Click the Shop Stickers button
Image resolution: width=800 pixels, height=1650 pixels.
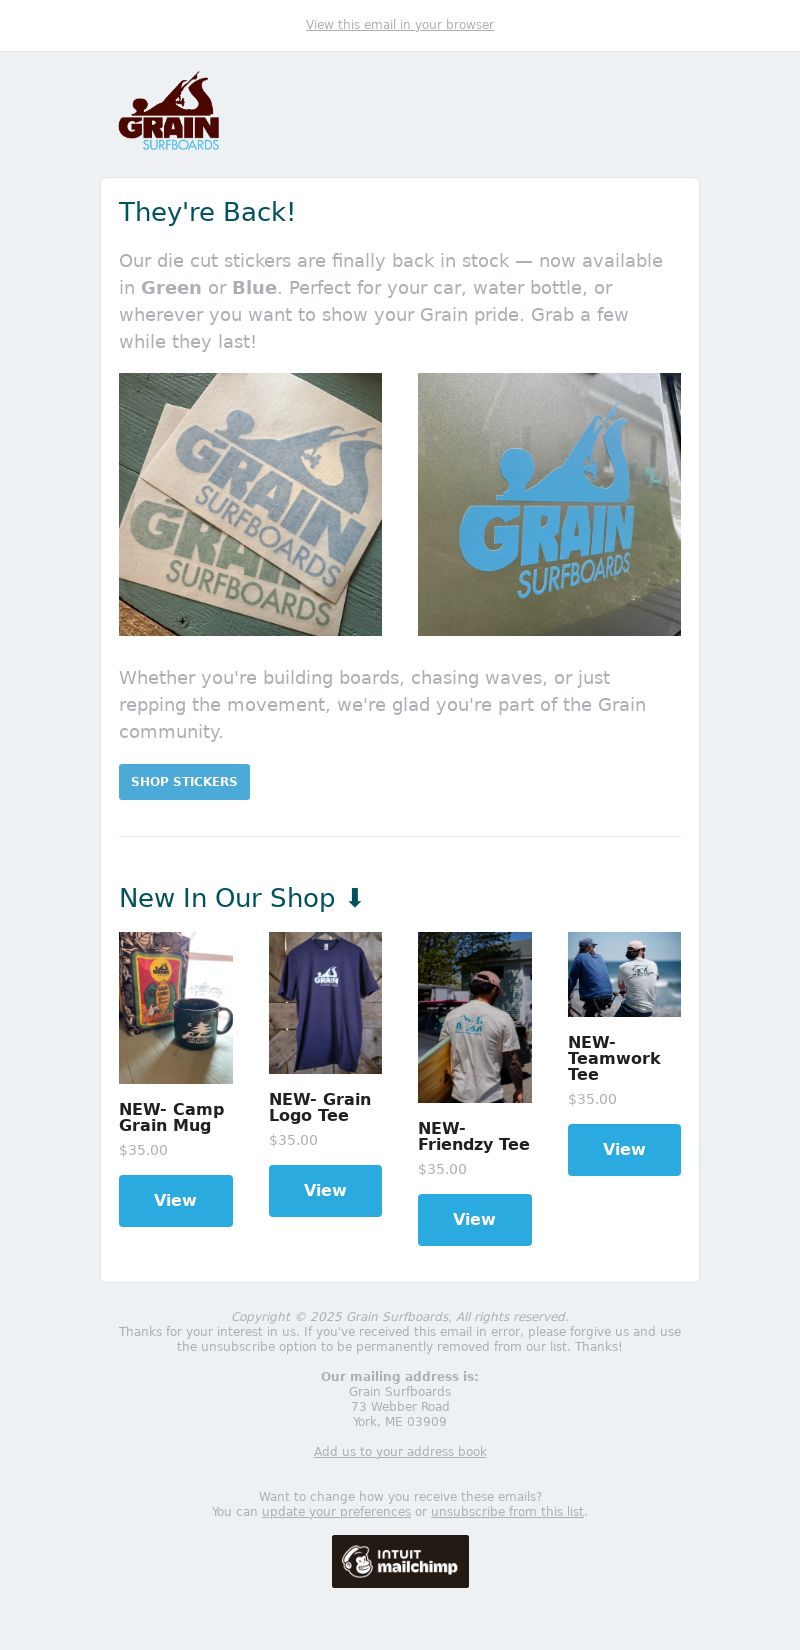pos(184,782)
